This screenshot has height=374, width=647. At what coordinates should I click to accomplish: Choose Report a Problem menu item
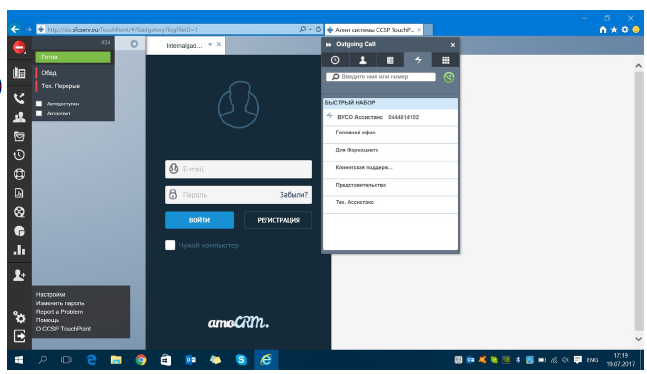59,312
